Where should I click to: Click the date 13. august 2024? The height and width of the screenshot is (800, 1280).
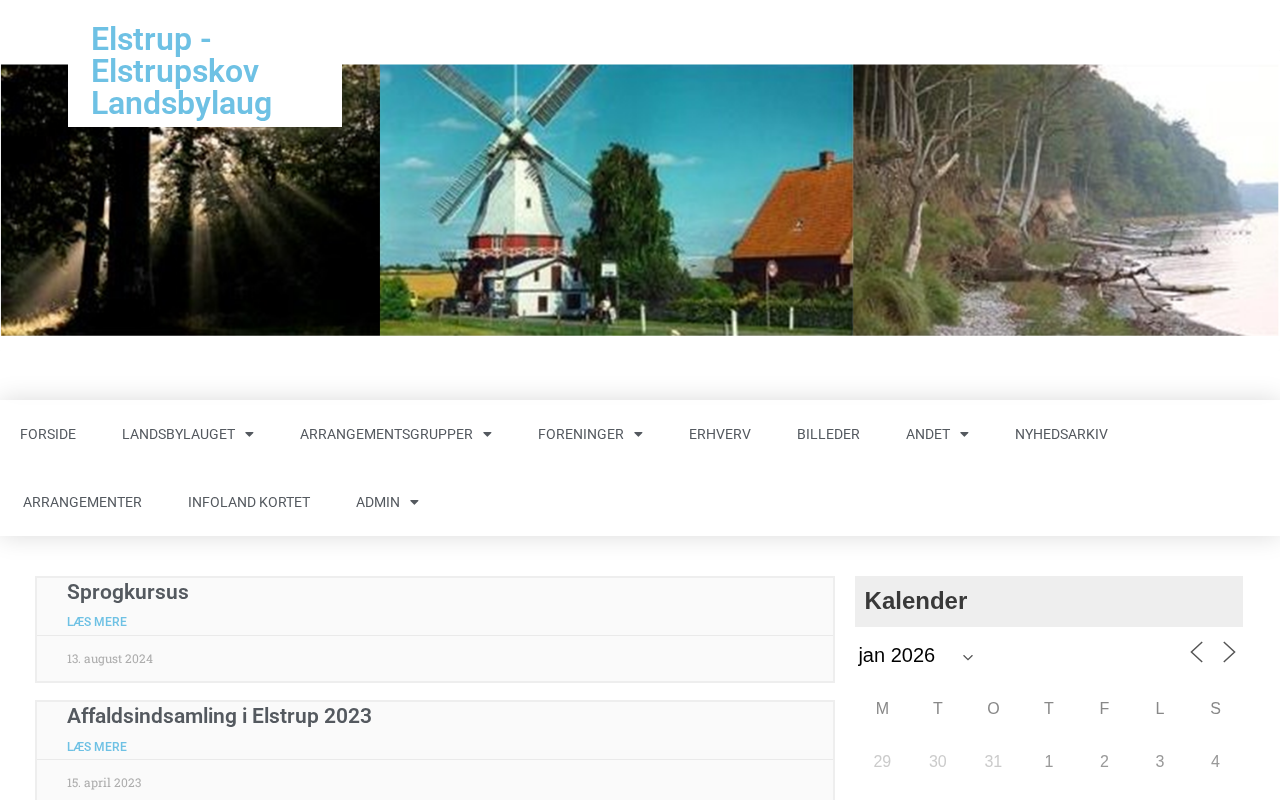point(110,659)
